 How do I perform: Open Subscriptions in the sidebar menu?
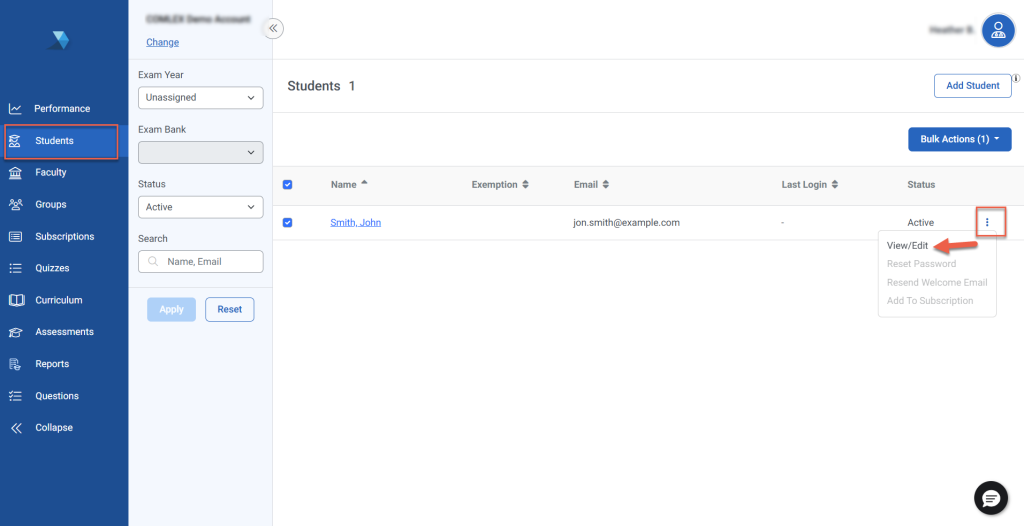tap(64, 237)
